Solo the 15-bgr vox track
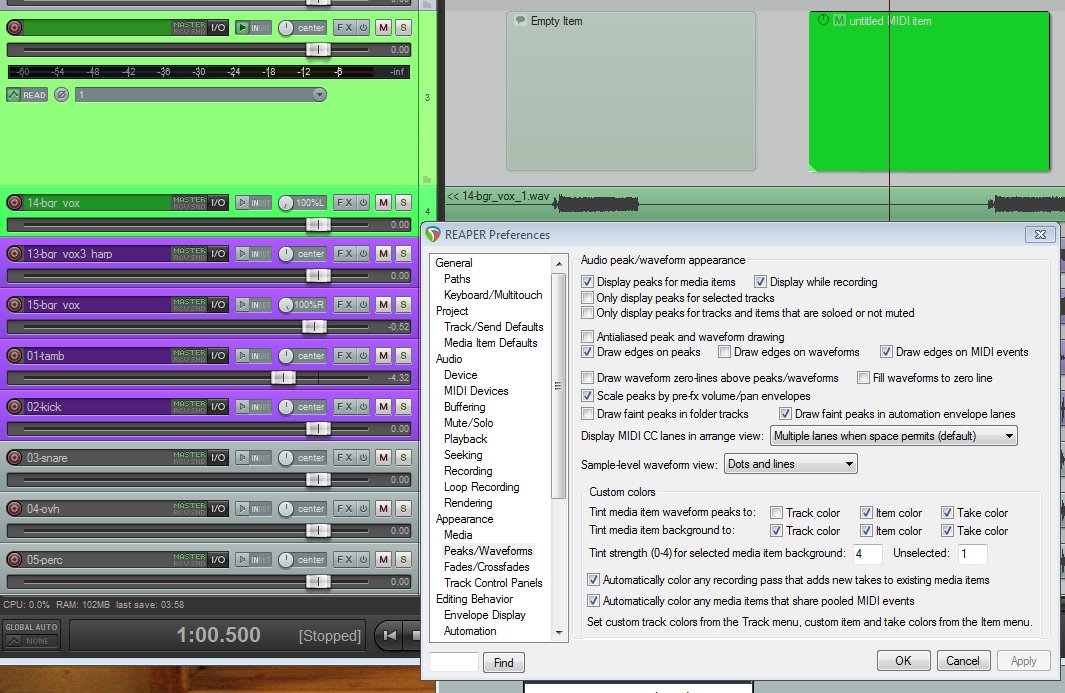This screenshot has width=1065, height=693. (403, 304)
